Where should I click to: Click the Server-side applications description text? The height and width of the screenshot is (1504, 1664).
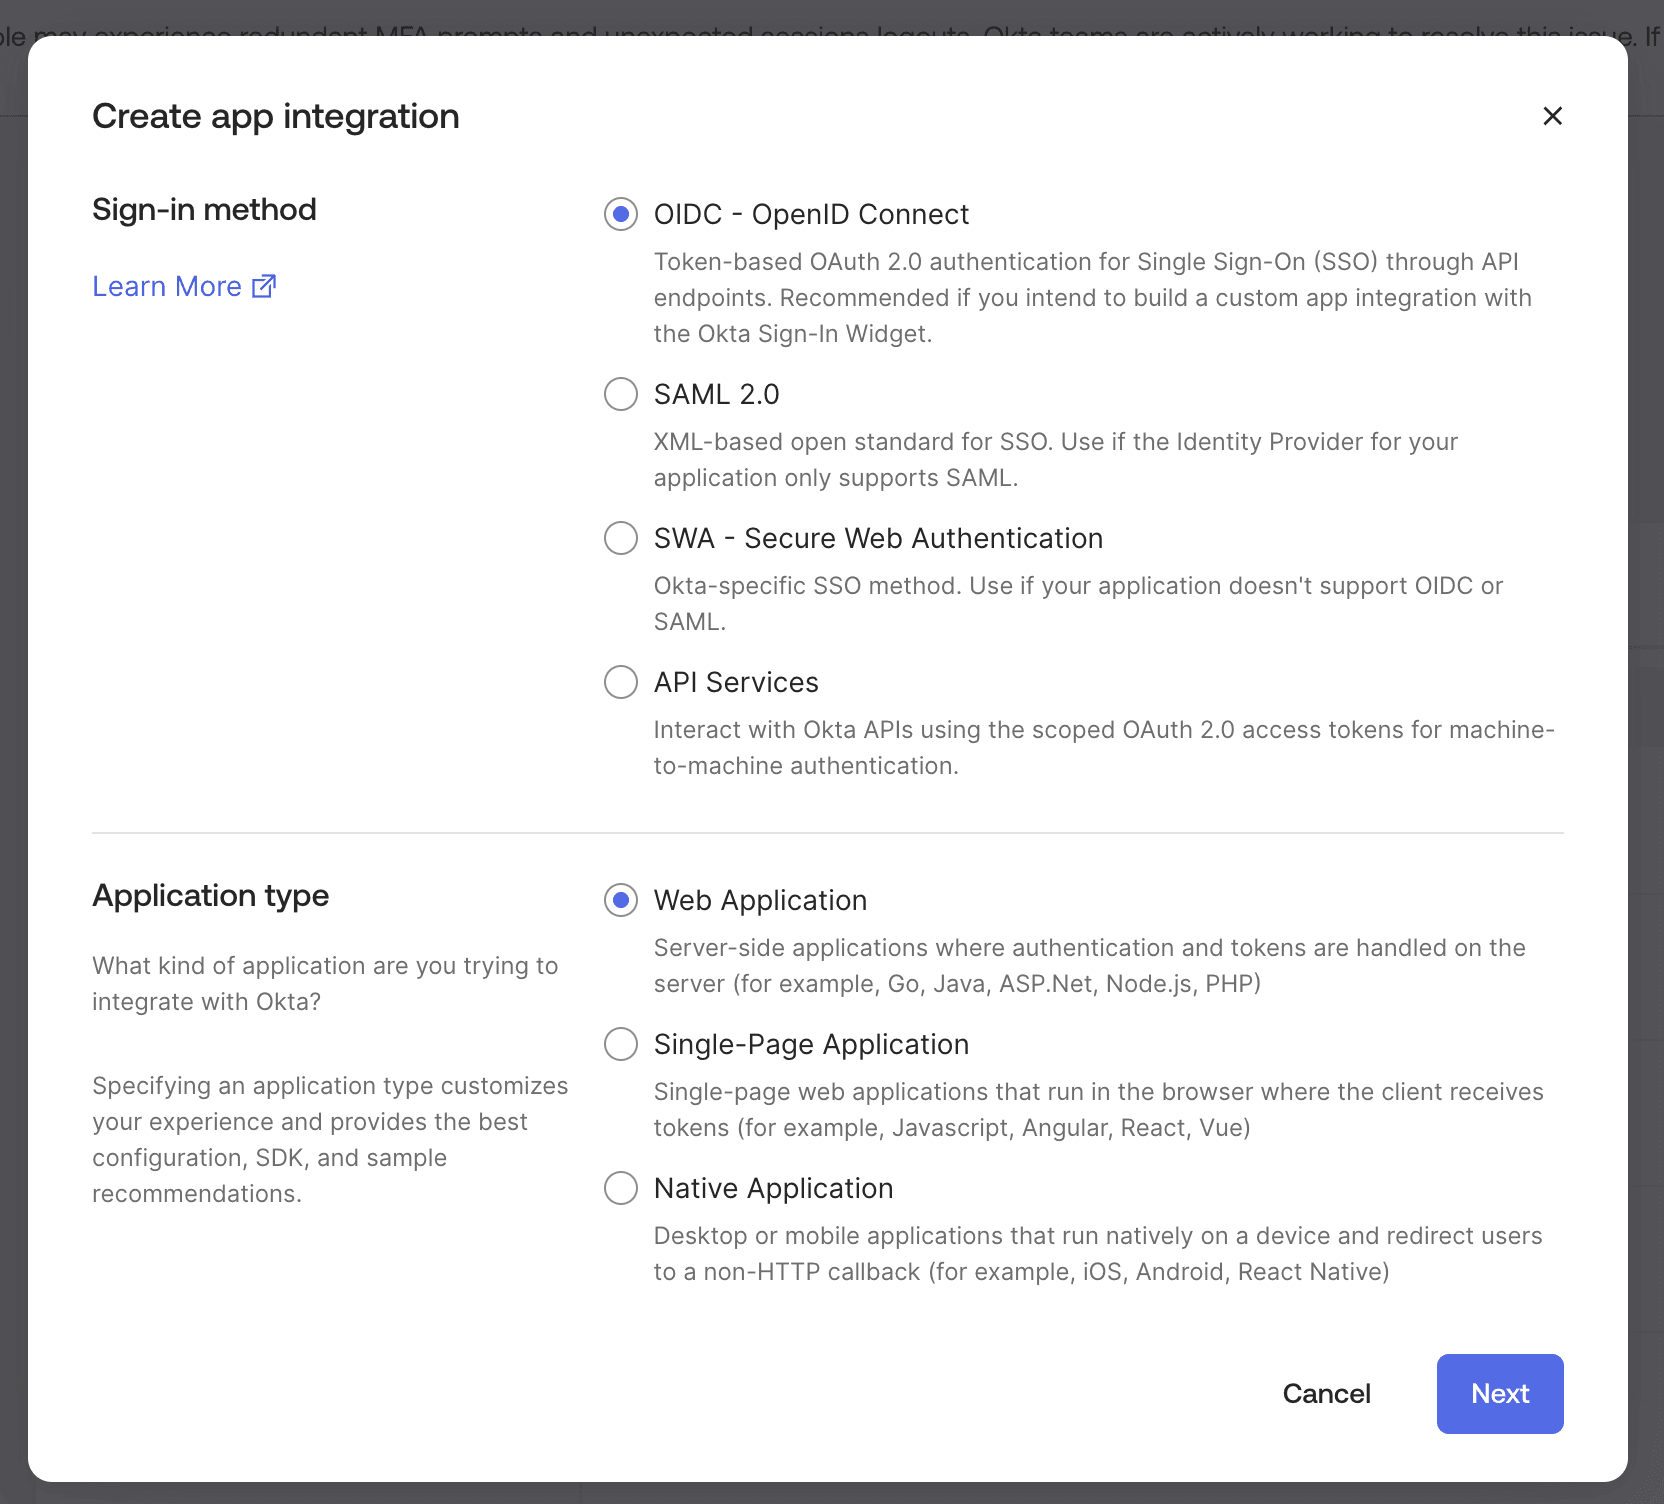click(1090, 966)
